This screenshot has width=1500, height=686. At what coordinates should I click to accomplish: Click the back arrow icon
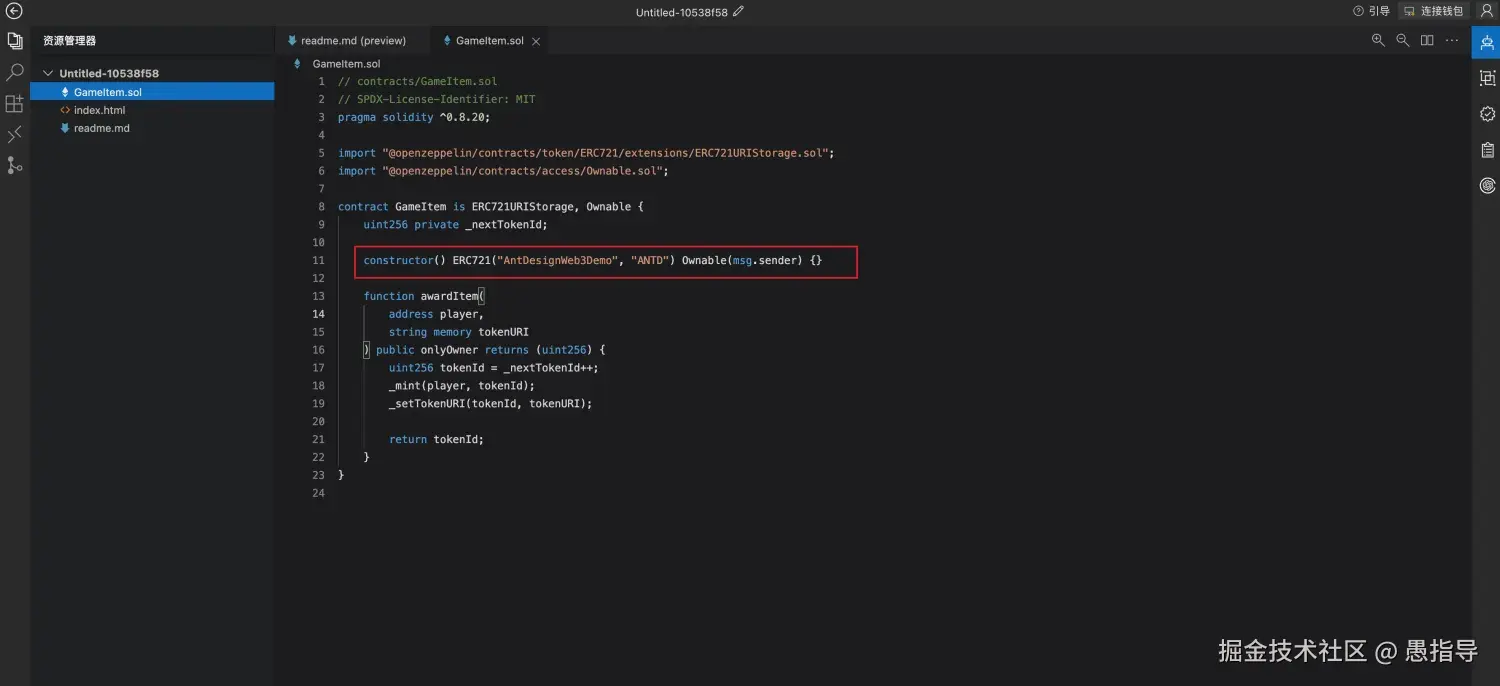(x=14, y=11)
